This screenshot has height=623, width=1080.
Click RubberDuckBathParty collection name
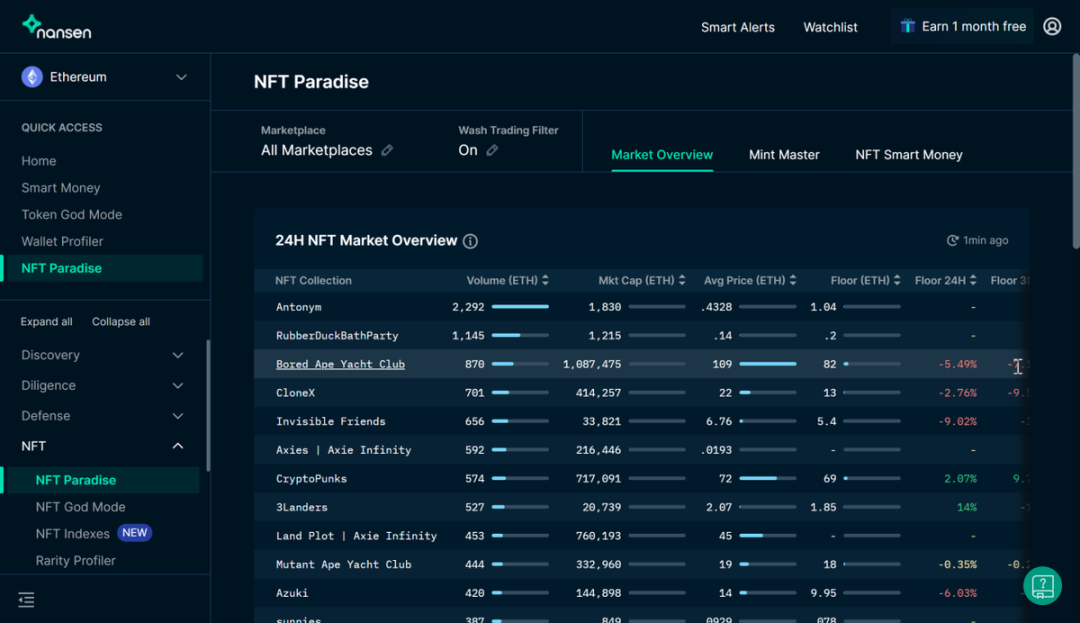[337, 335]
